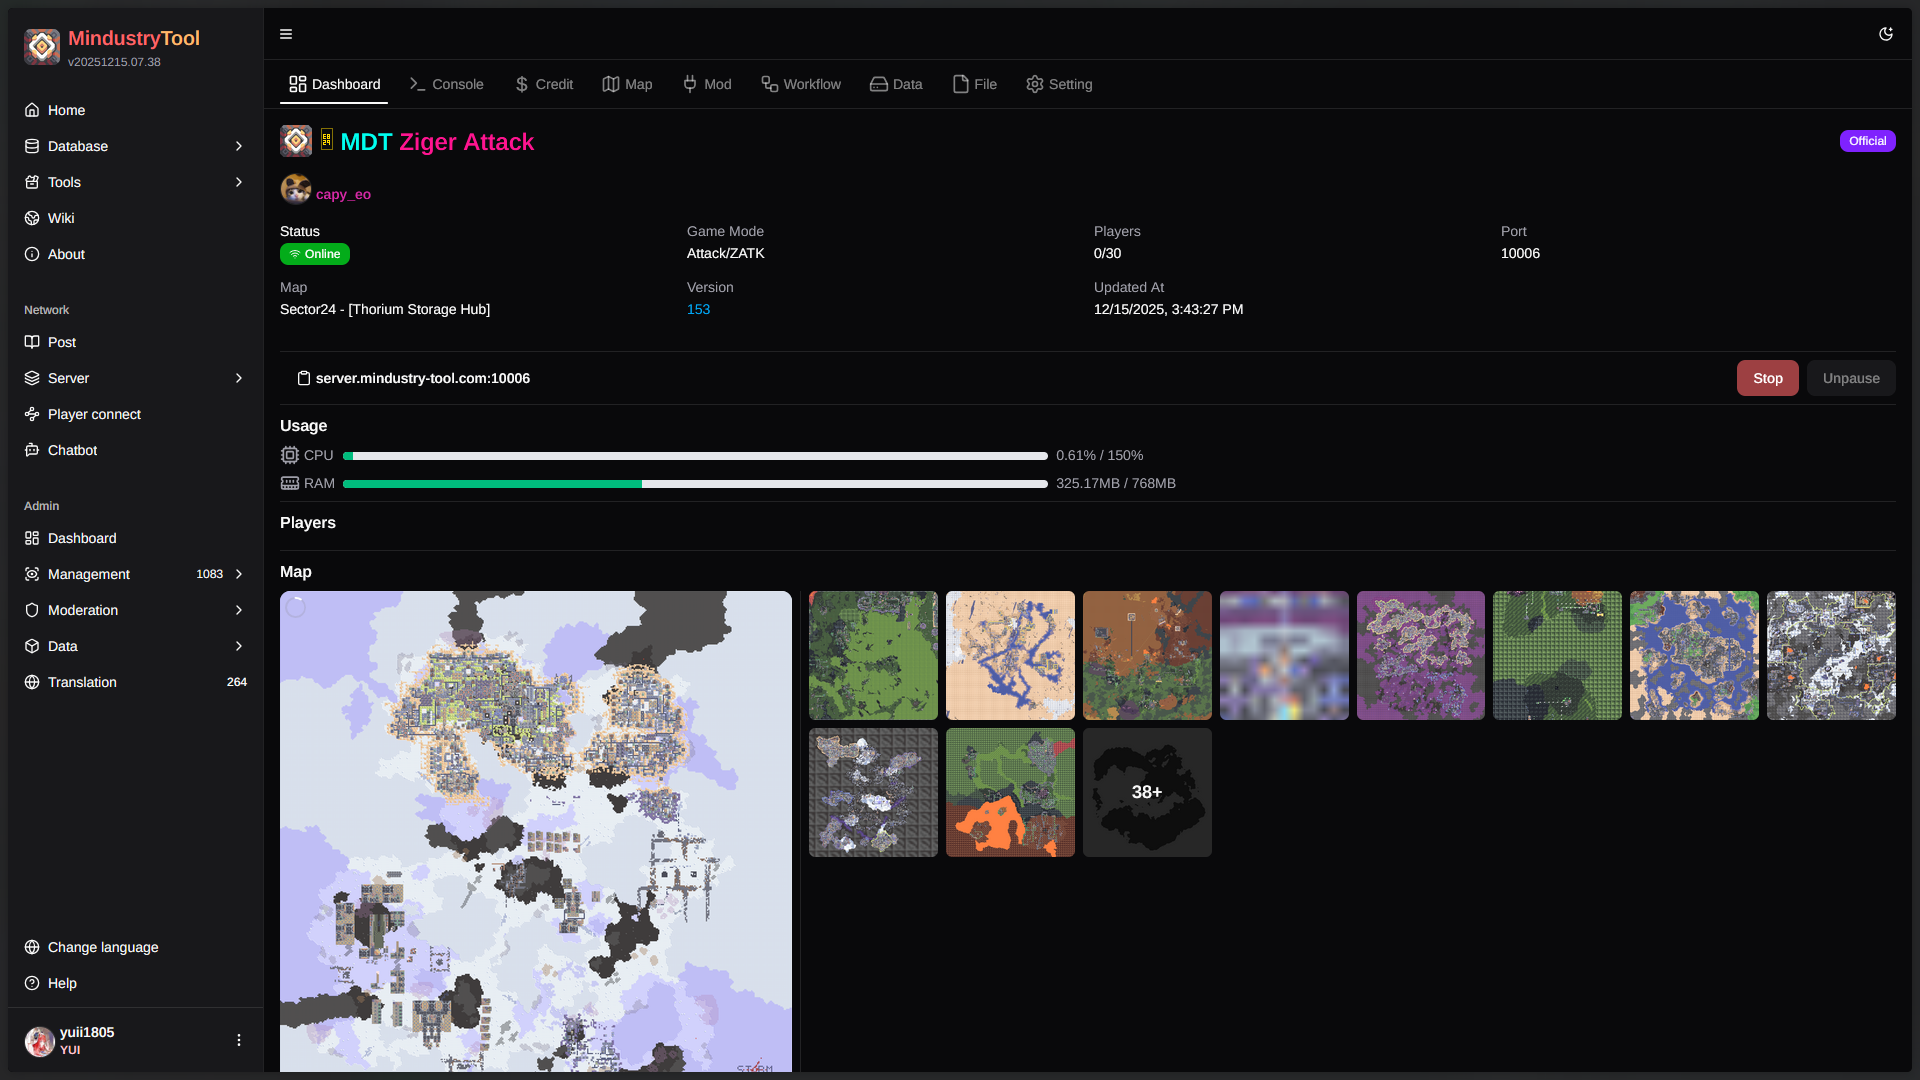1920x1080 pixels.
Task: Switch to the Console tab
Action: 446,84
